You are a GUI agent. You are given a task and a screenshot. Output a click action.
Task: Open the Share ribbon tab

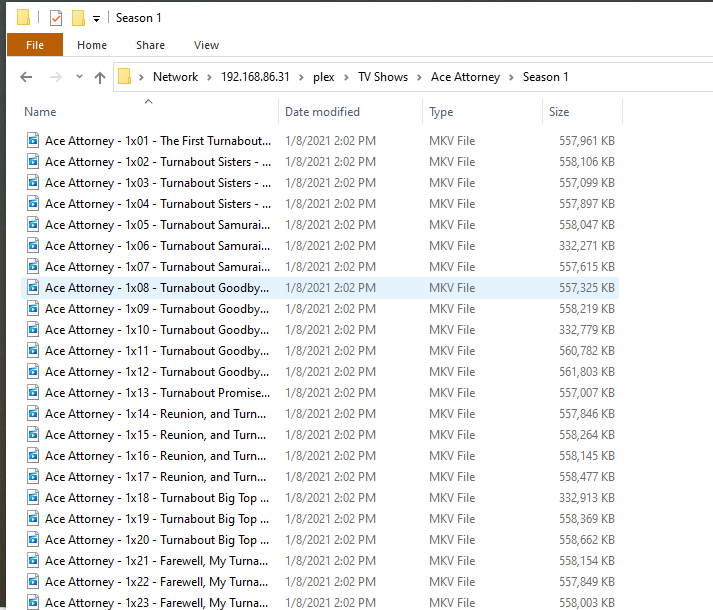151,45
